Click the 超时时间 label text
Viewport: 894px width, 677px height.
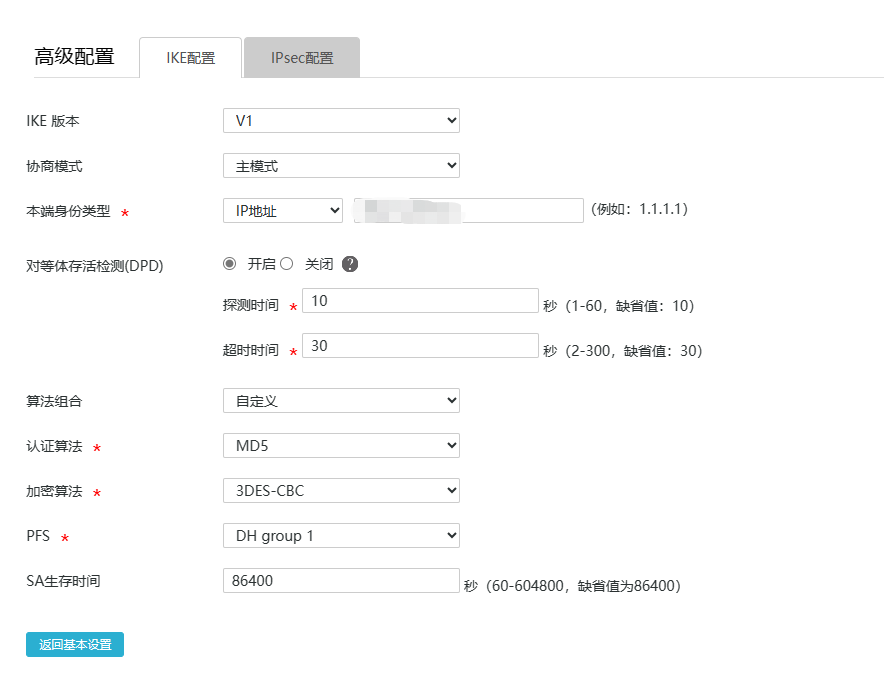pos(251,350)
